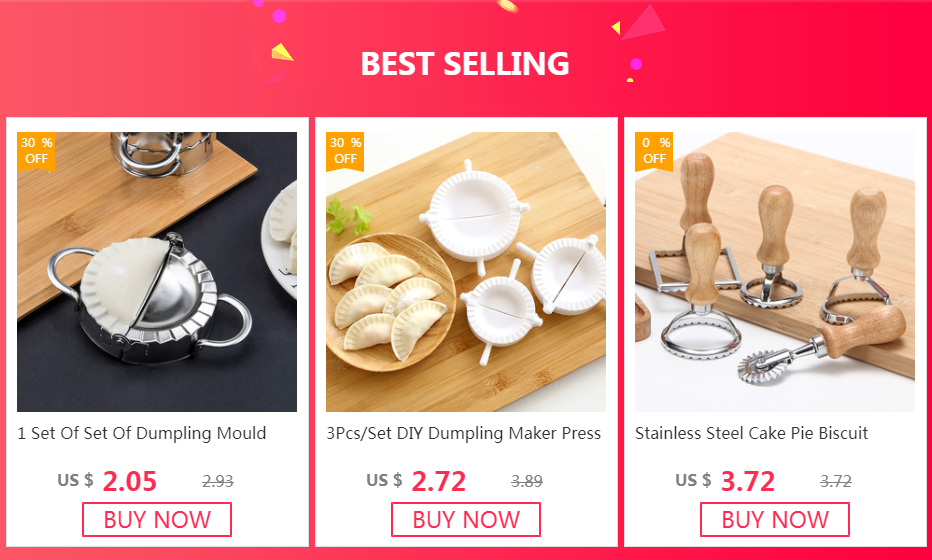Screen dimensions: 932x560
Task: Click BUY NOW for the 2.72 dumpling press
Action: point(466,520)
